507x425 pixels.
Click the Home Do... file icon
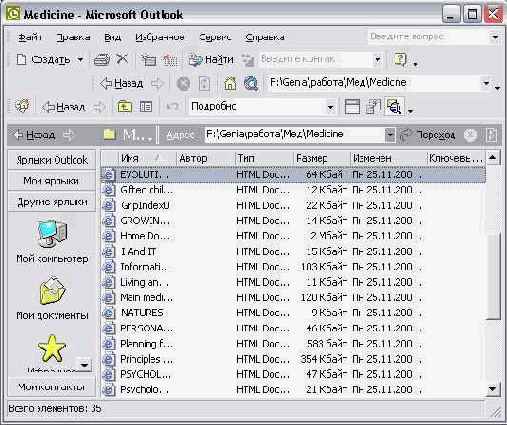pyautogui.click(x=108, y=236)
